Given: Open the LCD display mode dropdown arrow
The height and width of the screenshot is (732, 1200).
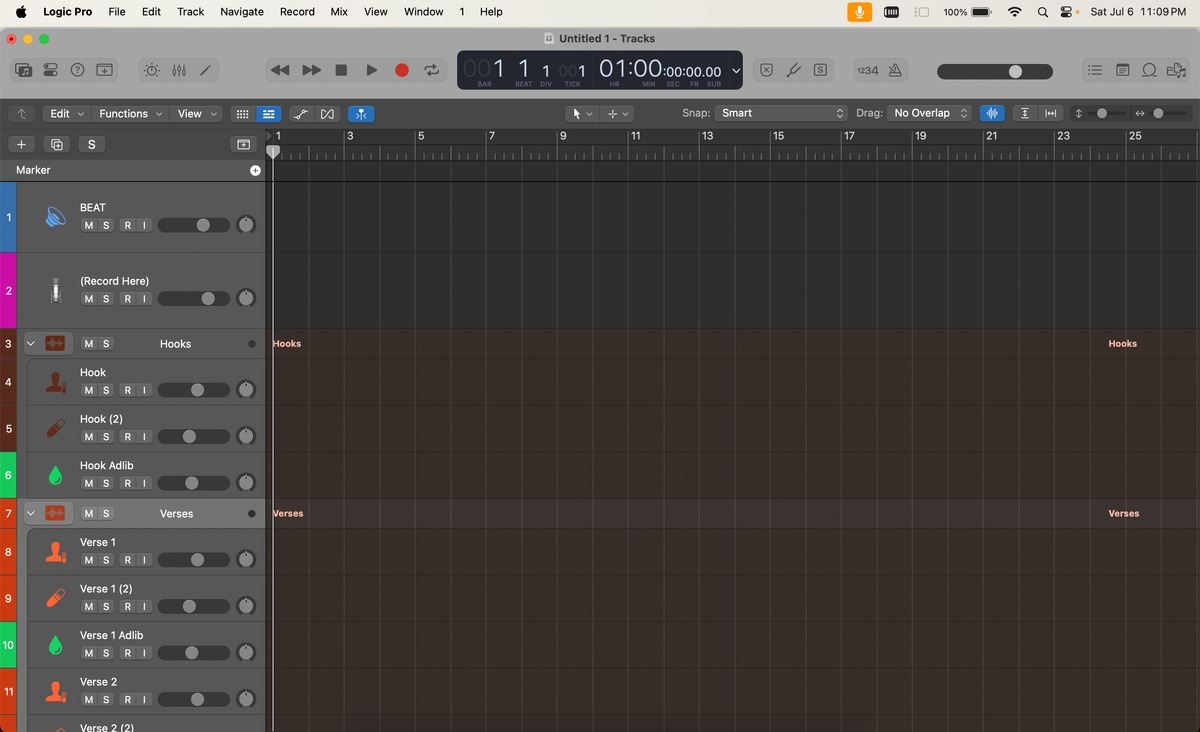Looking at the screenshot, I should pyautogui.click(x=736, y=71).
